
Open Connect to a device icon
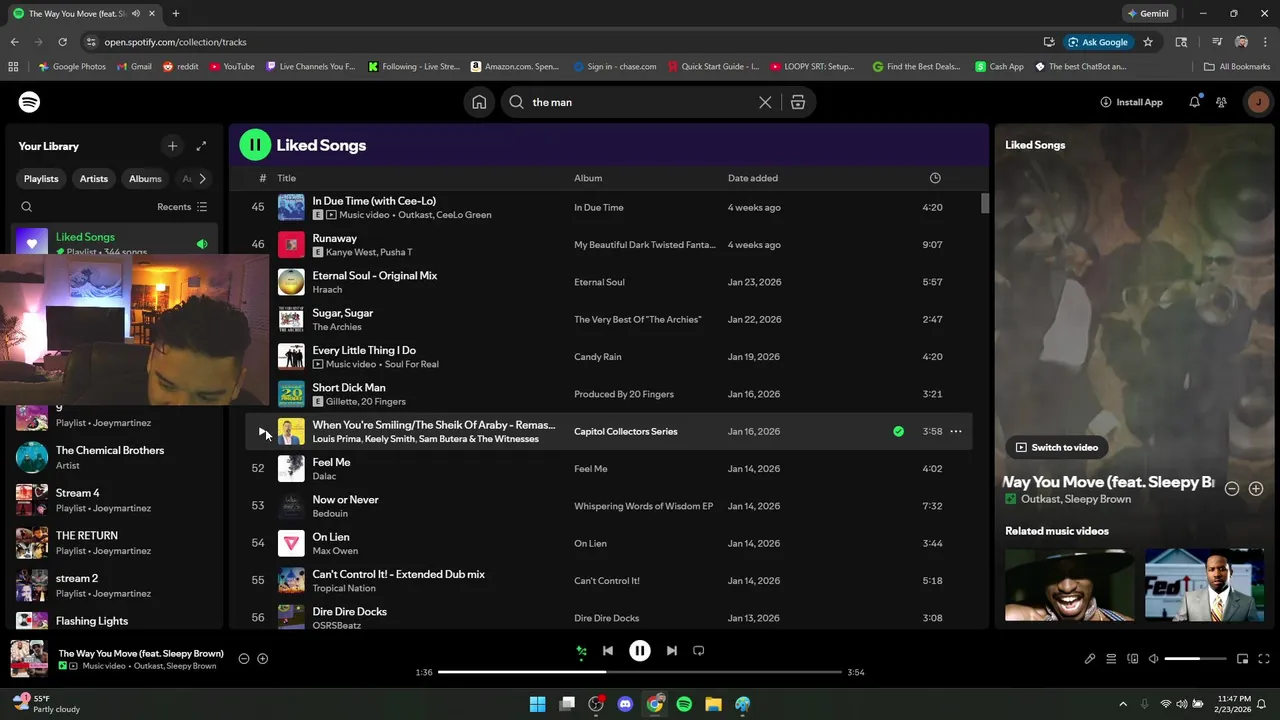click(1133, 659)
